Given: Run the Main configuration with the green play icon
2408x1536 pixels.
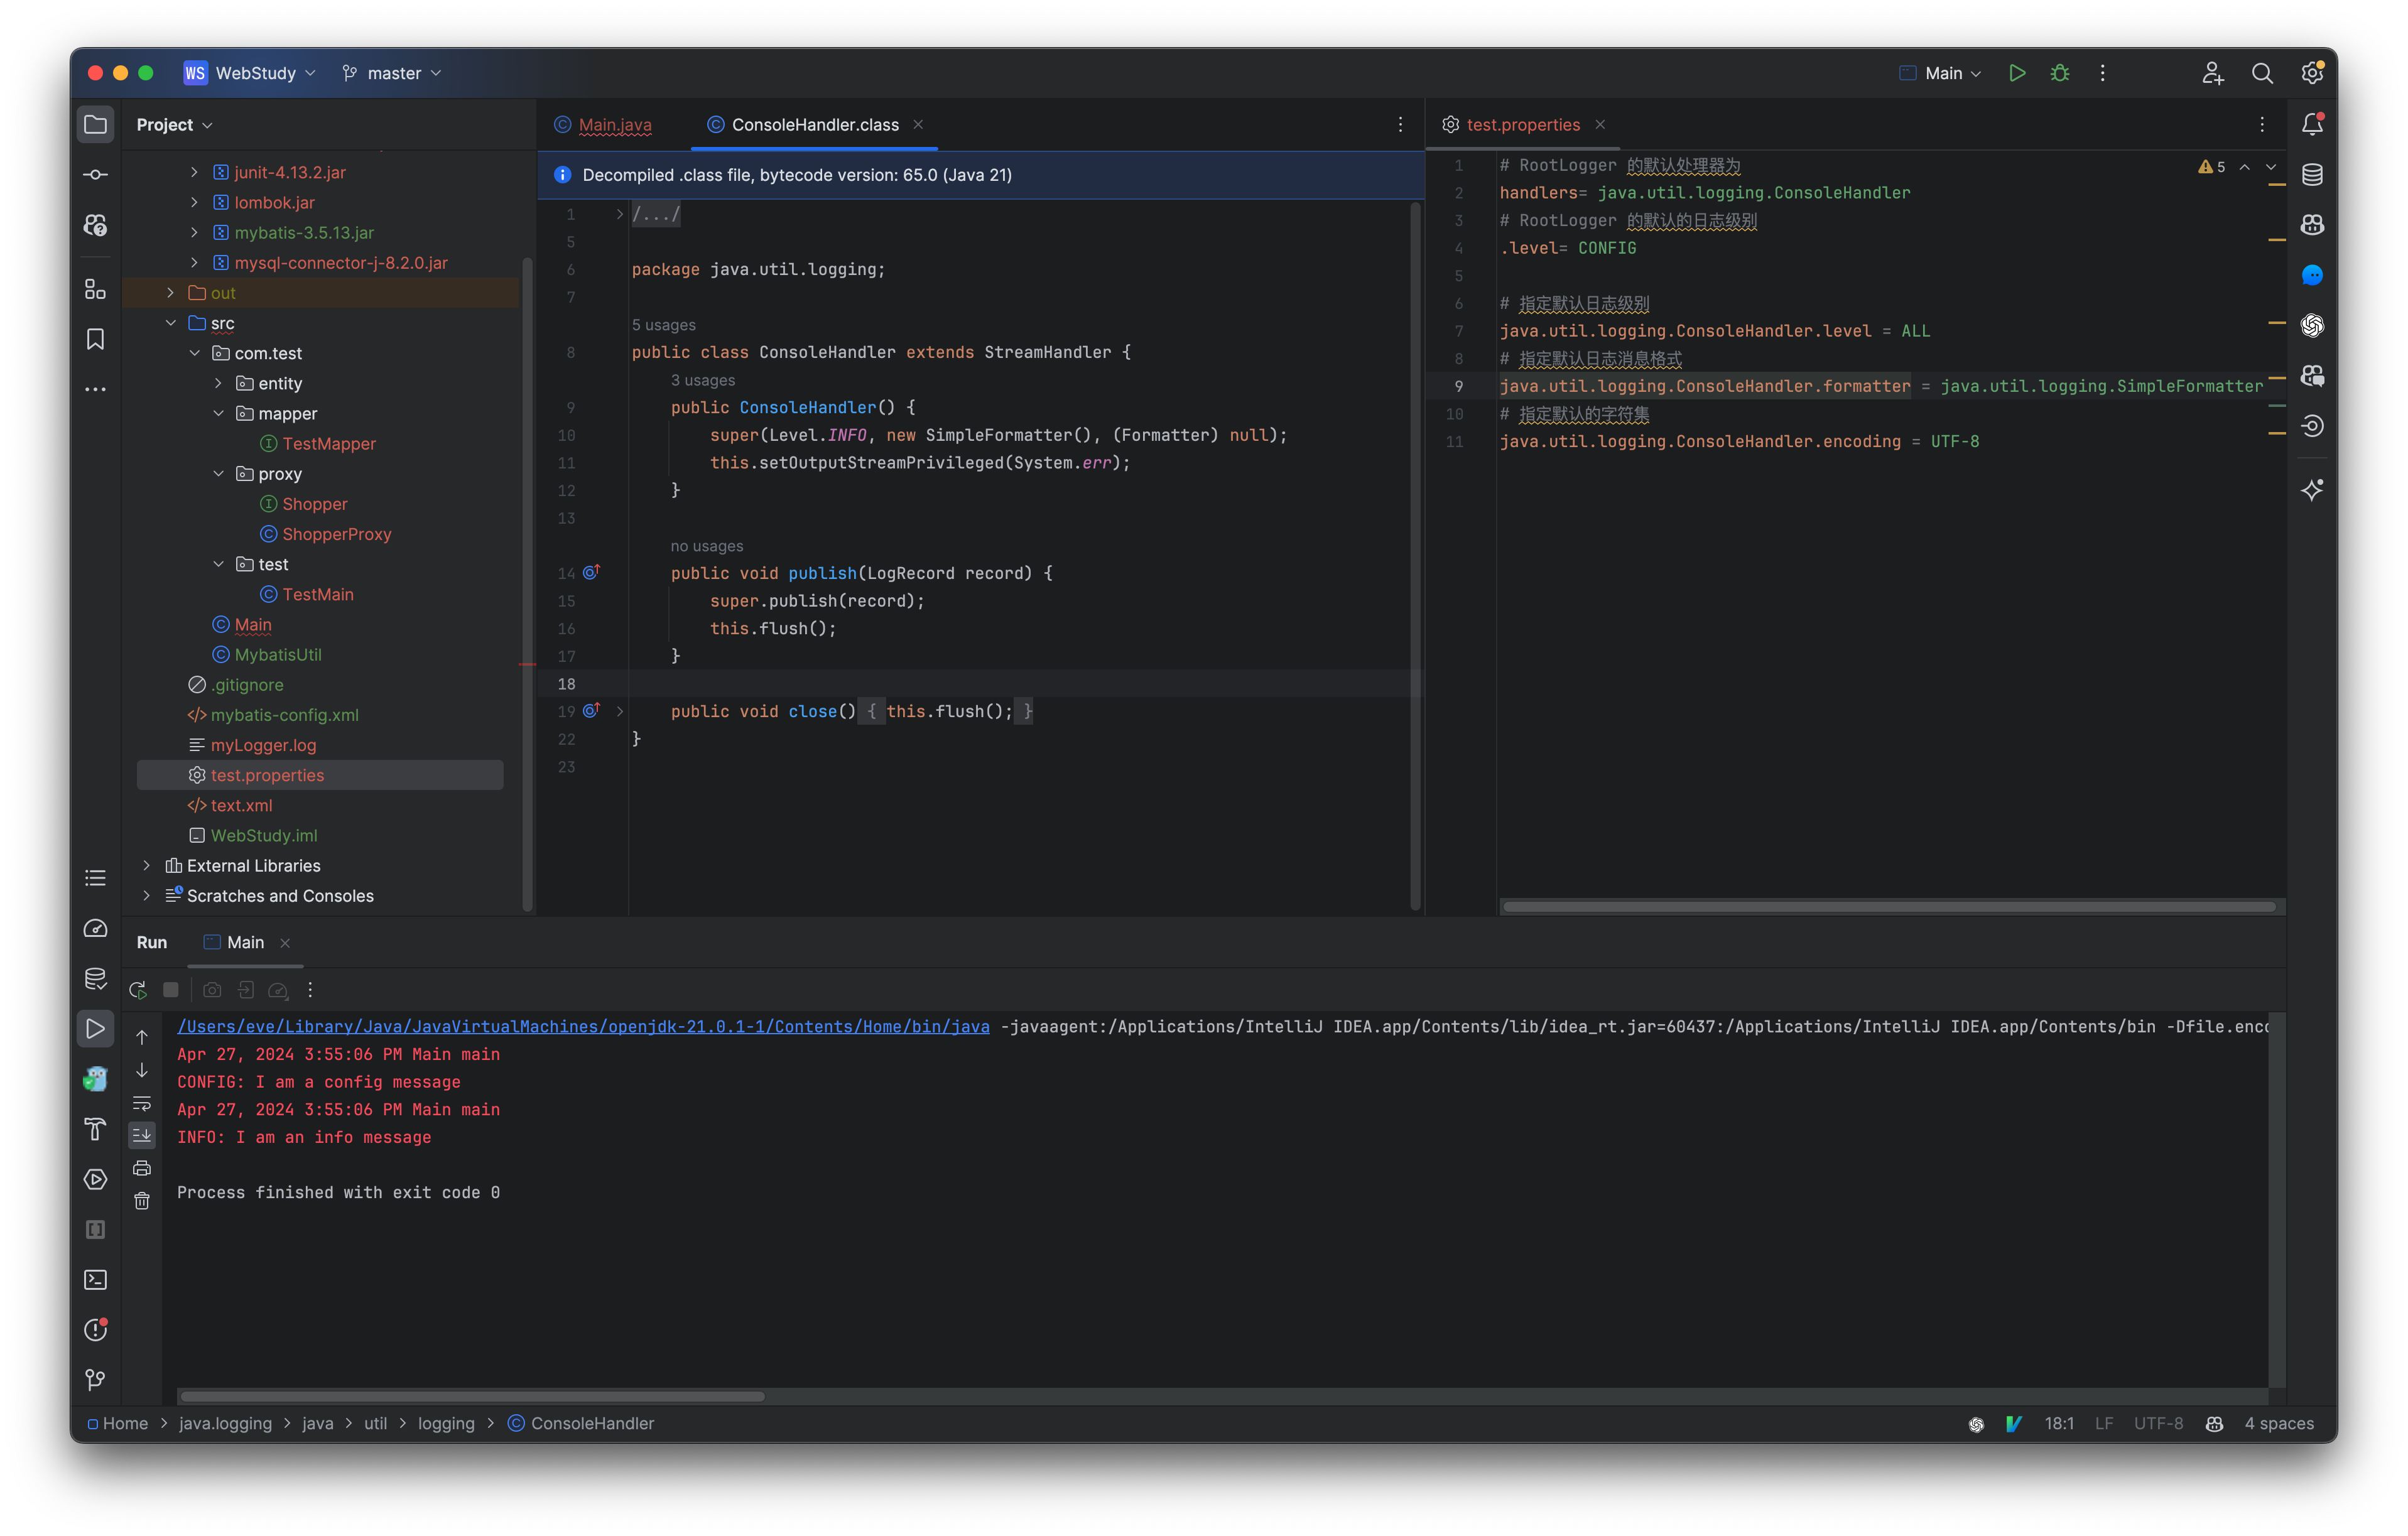Looking at the screenshot, I should tap(2016, 72).
